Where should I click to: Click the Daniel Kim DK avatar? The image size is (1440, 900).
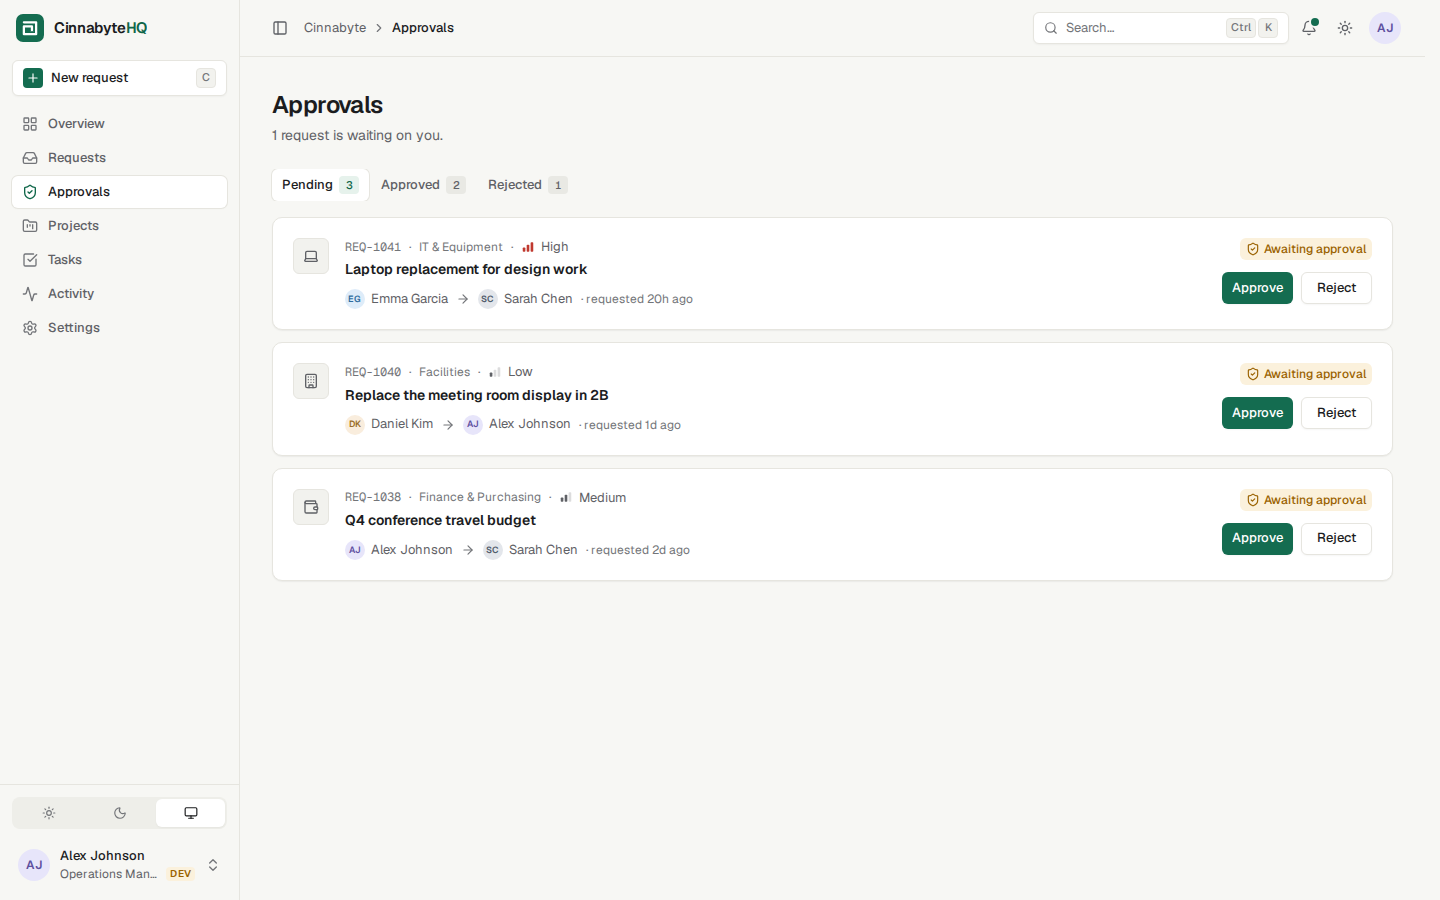click(x=355, y=424)
